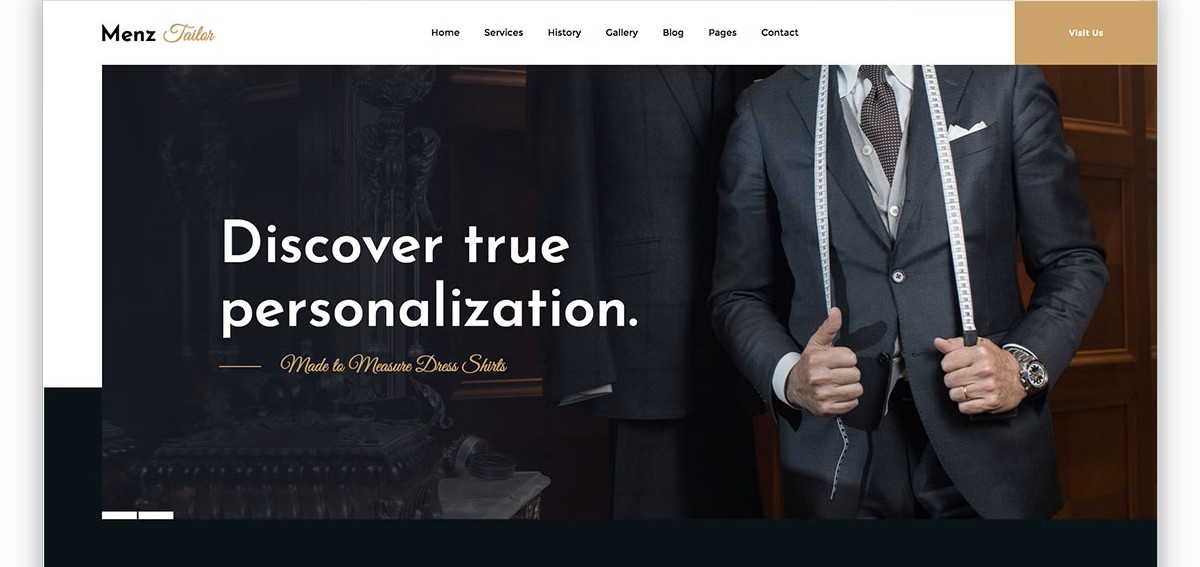Go to the Services page

click(x=503, y=33)
